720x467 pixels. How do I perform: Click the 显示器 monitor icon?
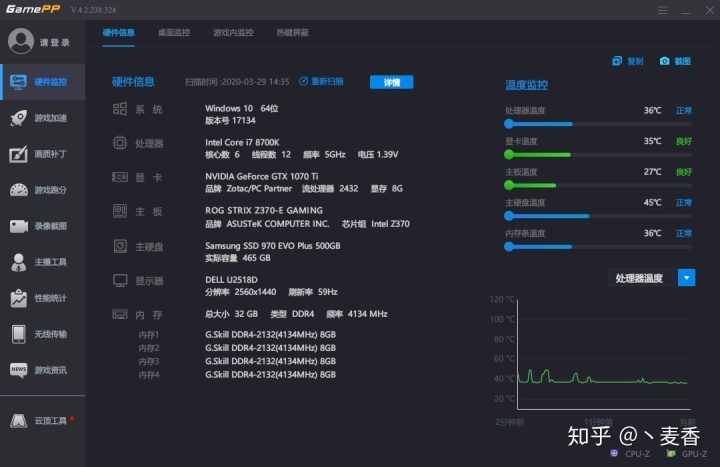tap(120, 280)
